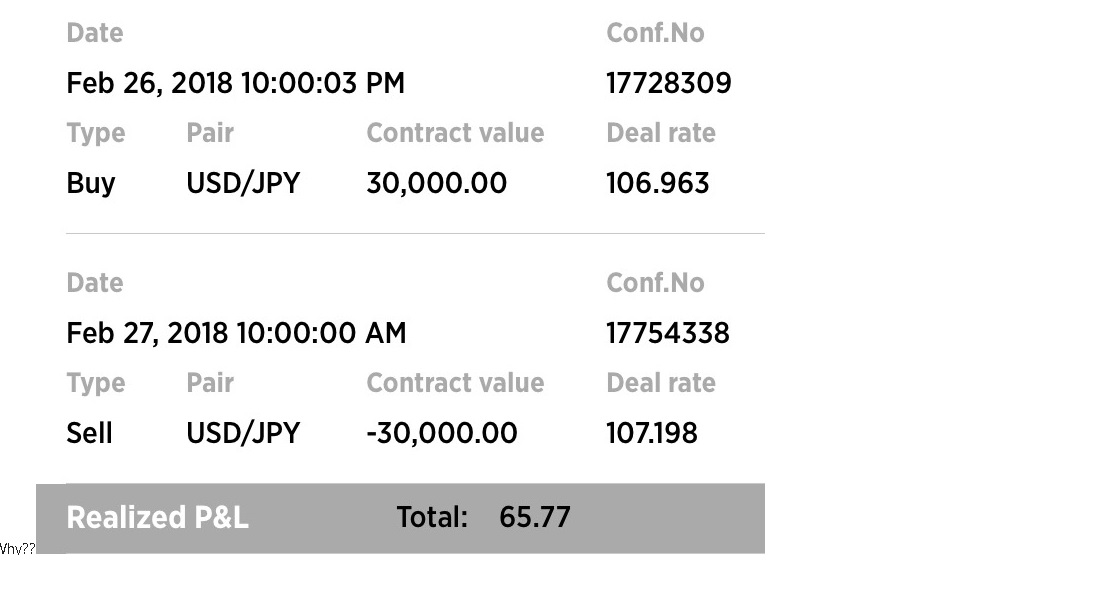The image size is (1107, 603).
Task: Click the Total: label in gray bar
Action: [x=432, y=517]
